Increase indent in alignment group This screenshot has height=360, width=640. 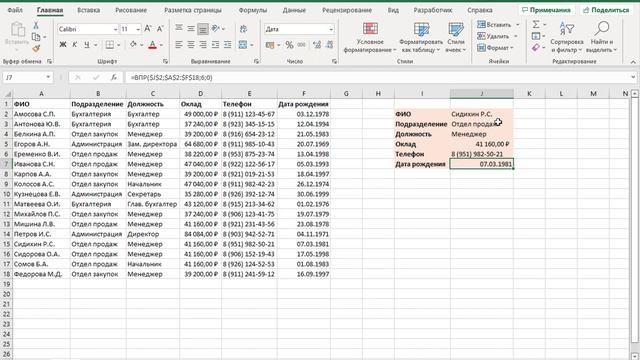coord(227,44)
